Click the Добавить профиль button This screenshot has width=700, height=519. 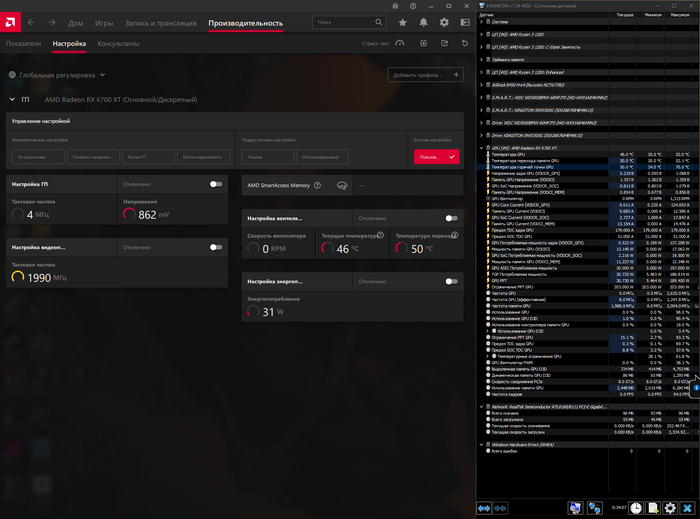pyautogui.click(x=418, y=75)
